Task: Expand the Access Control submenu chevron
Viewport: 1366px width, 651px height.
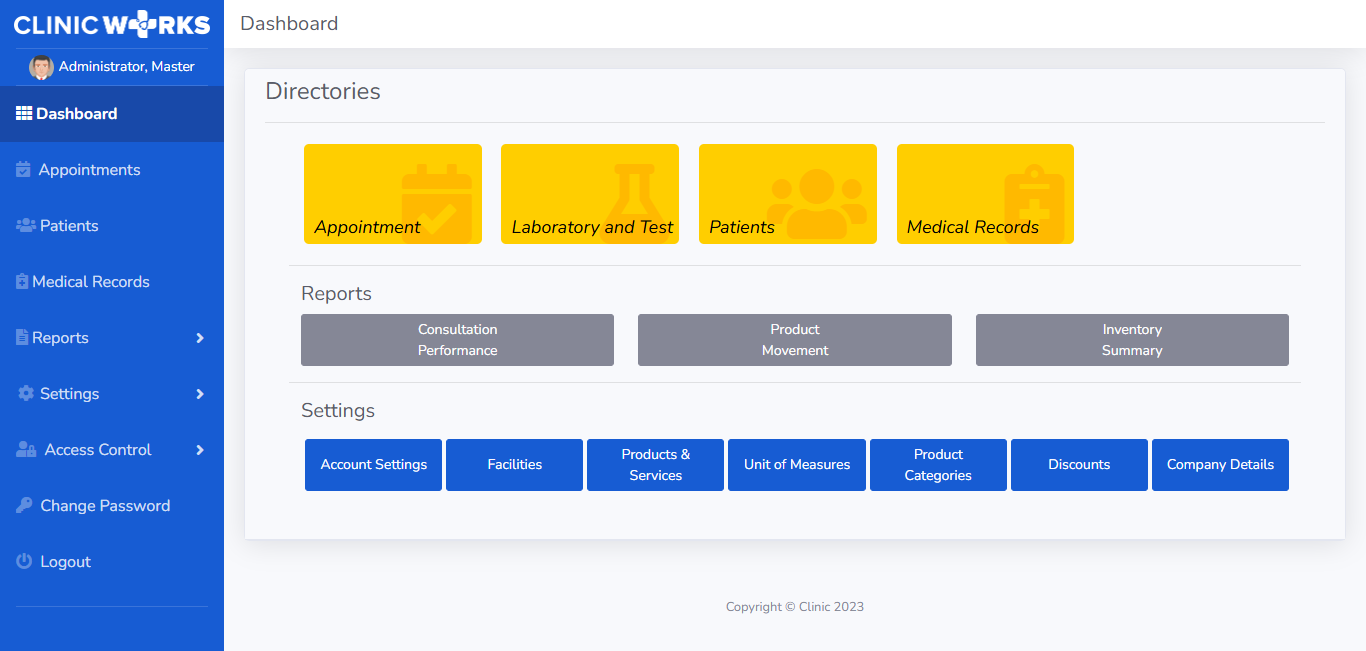Action: coord(200,450)
